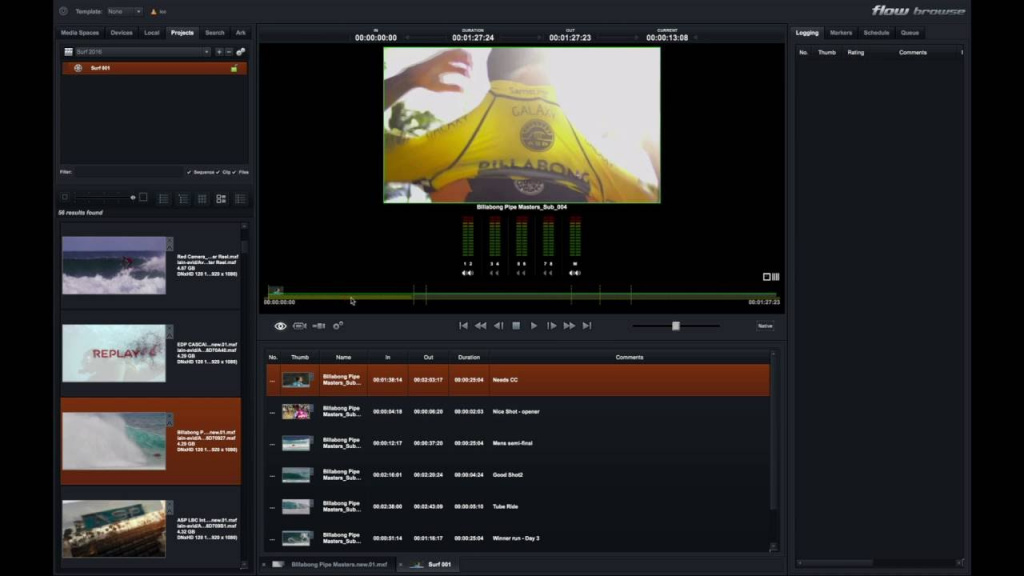Mute audio channels 1 2 speaker icon
The width and height of the screenshot is (1024, 576).
click(468, 273)
